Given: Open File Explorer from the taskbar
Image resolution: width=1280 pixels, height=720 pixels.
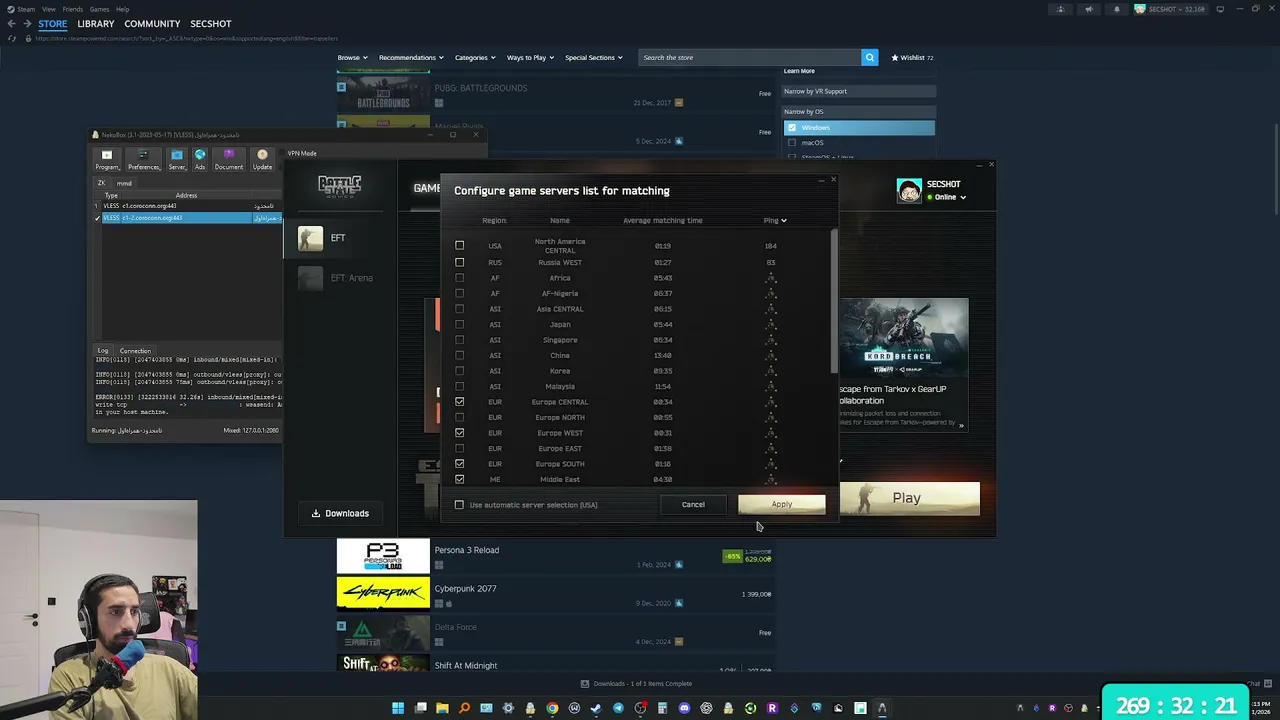Looking at the screenshot, I should tap(442, 708).
